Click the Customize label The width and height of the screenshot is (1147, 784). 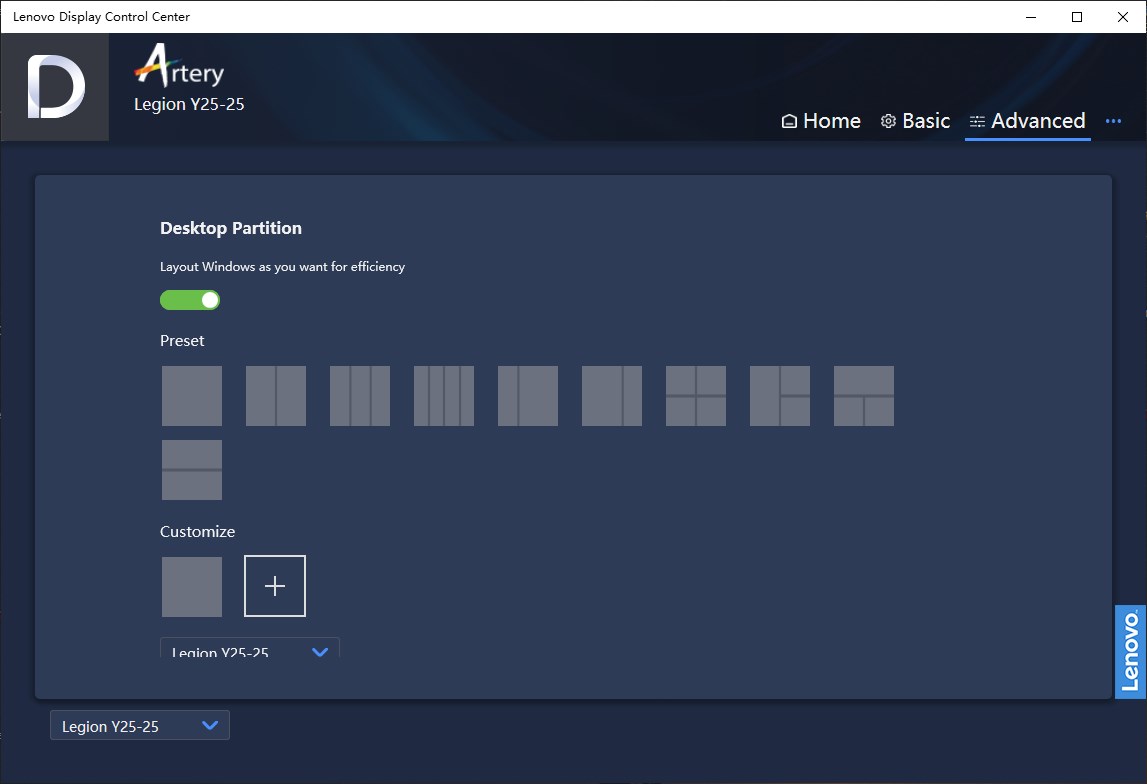[x=198, y=532]
